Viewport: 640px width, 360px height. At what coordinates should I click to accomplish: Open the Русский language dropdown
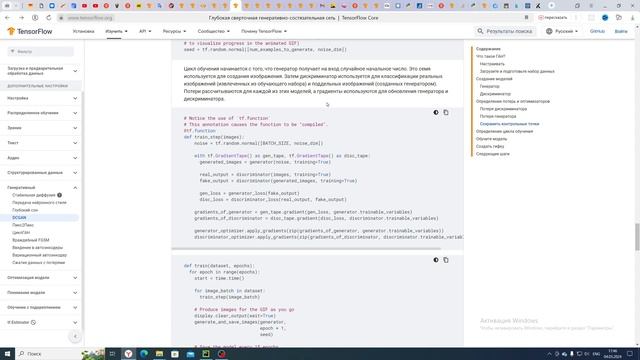pyautogui.click(x=566, y=31)
